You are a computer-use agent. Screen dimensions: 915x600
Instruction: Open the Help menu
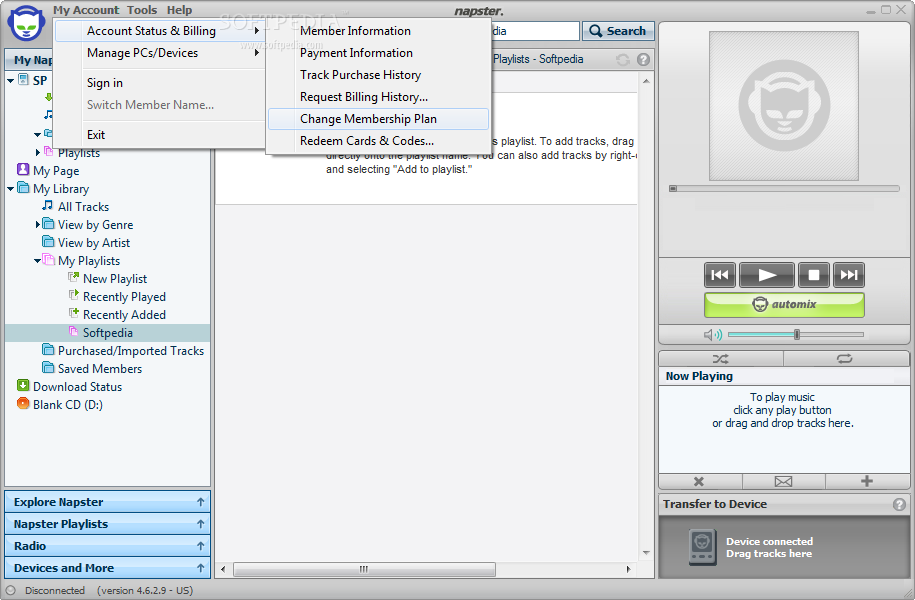[x=179, y=10]
